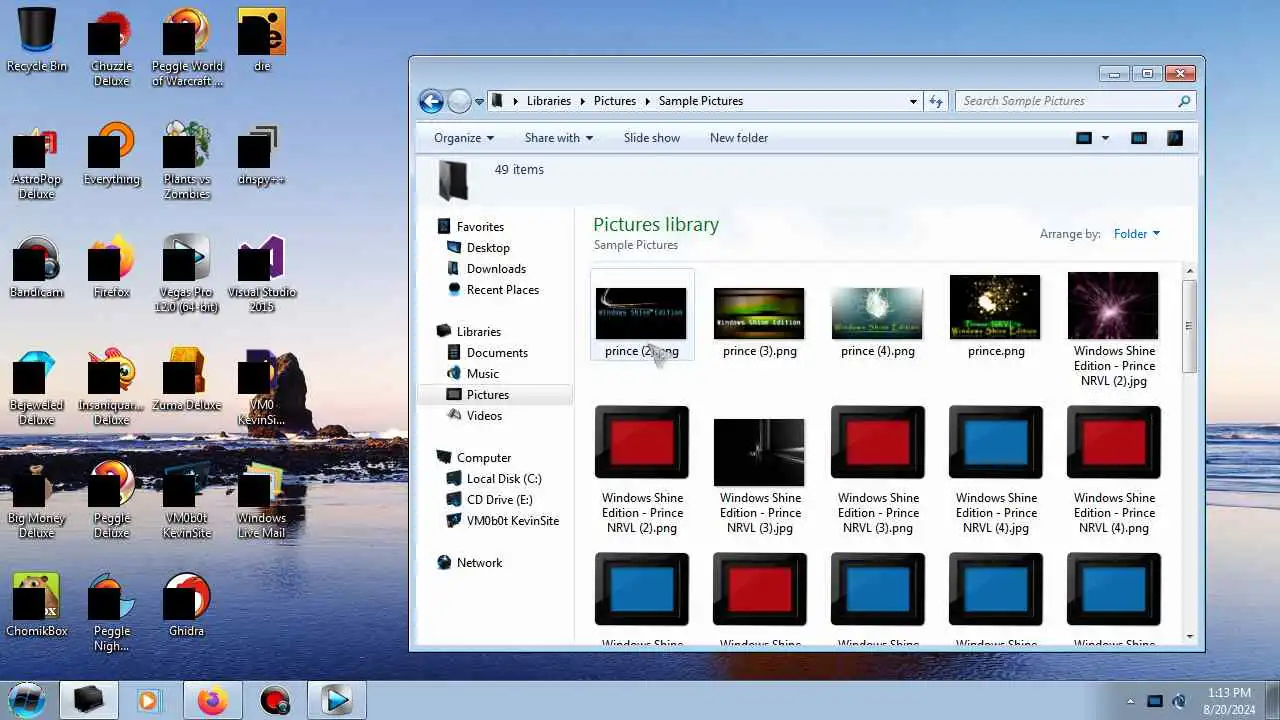Image resolution: width=1280 pixels, height=720 pixels.
Task: Select the Big Money Deluxe desktop icon
Action: pyautogui.click(x=37, y=500)
